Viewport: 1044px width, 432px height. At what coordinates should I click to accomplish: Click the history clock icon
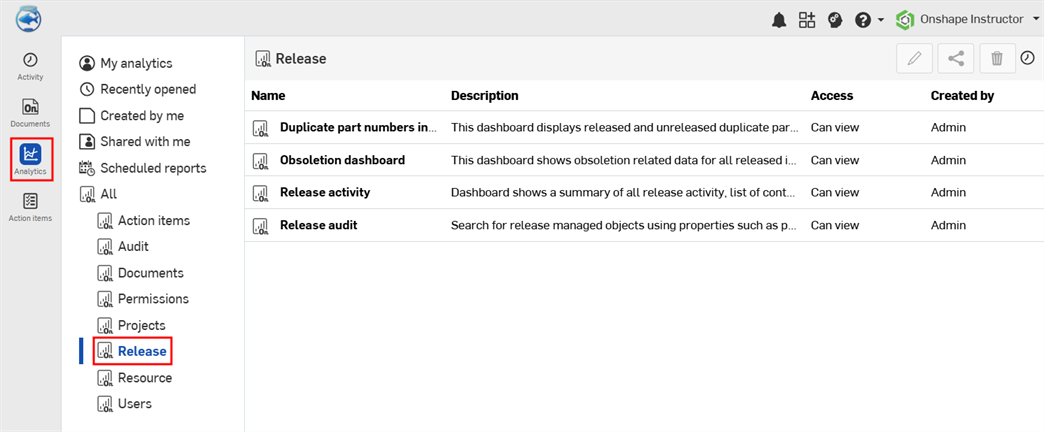coord(1027,59)
